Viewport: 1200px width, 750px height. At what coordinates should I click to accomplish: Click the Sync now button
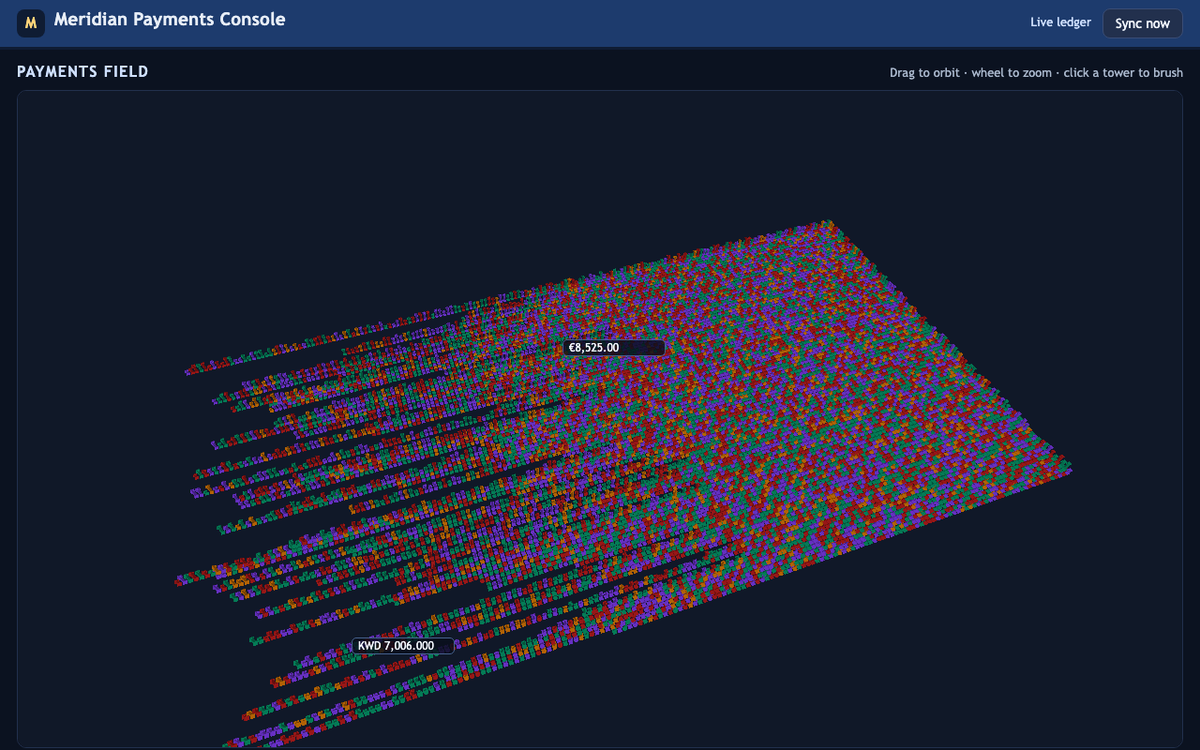point(1142,23)
